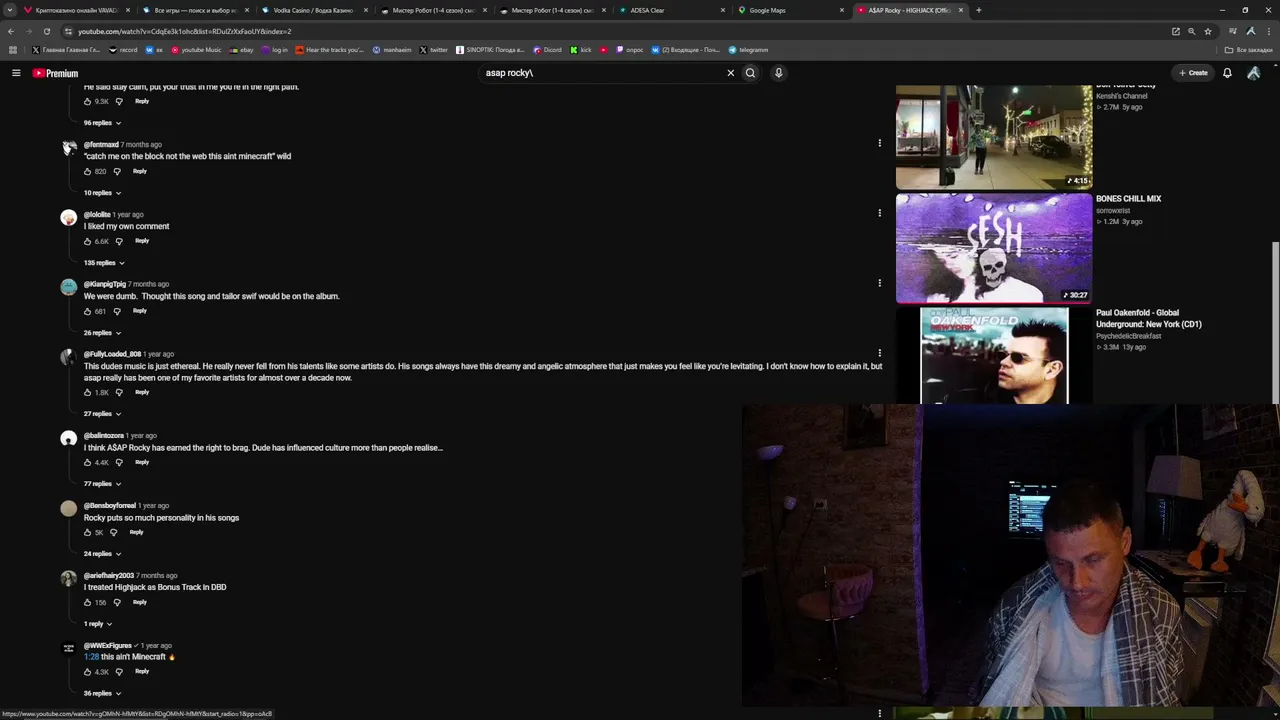The image size is (1280, 720).
Task: Open the browser zoom indicator
Action: coord(1191,31)
